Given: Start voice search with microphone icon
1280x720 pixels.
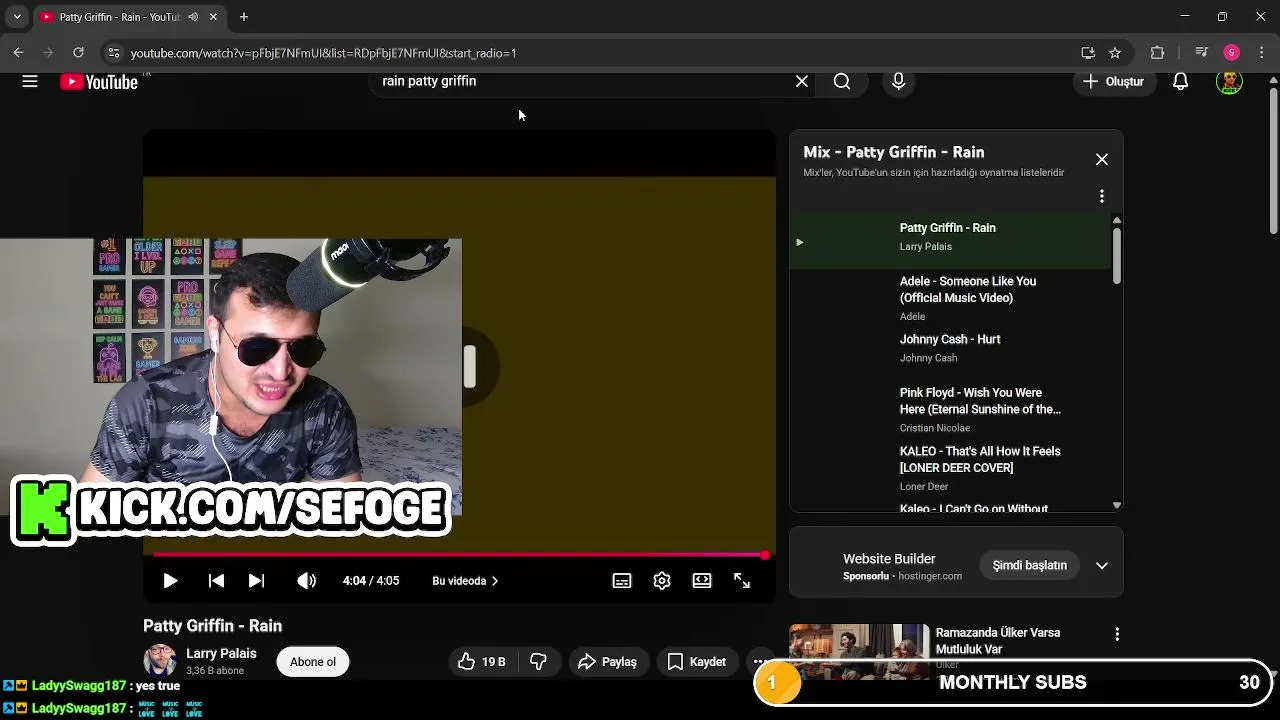Looking at the screenshot, I should [898, 82].
